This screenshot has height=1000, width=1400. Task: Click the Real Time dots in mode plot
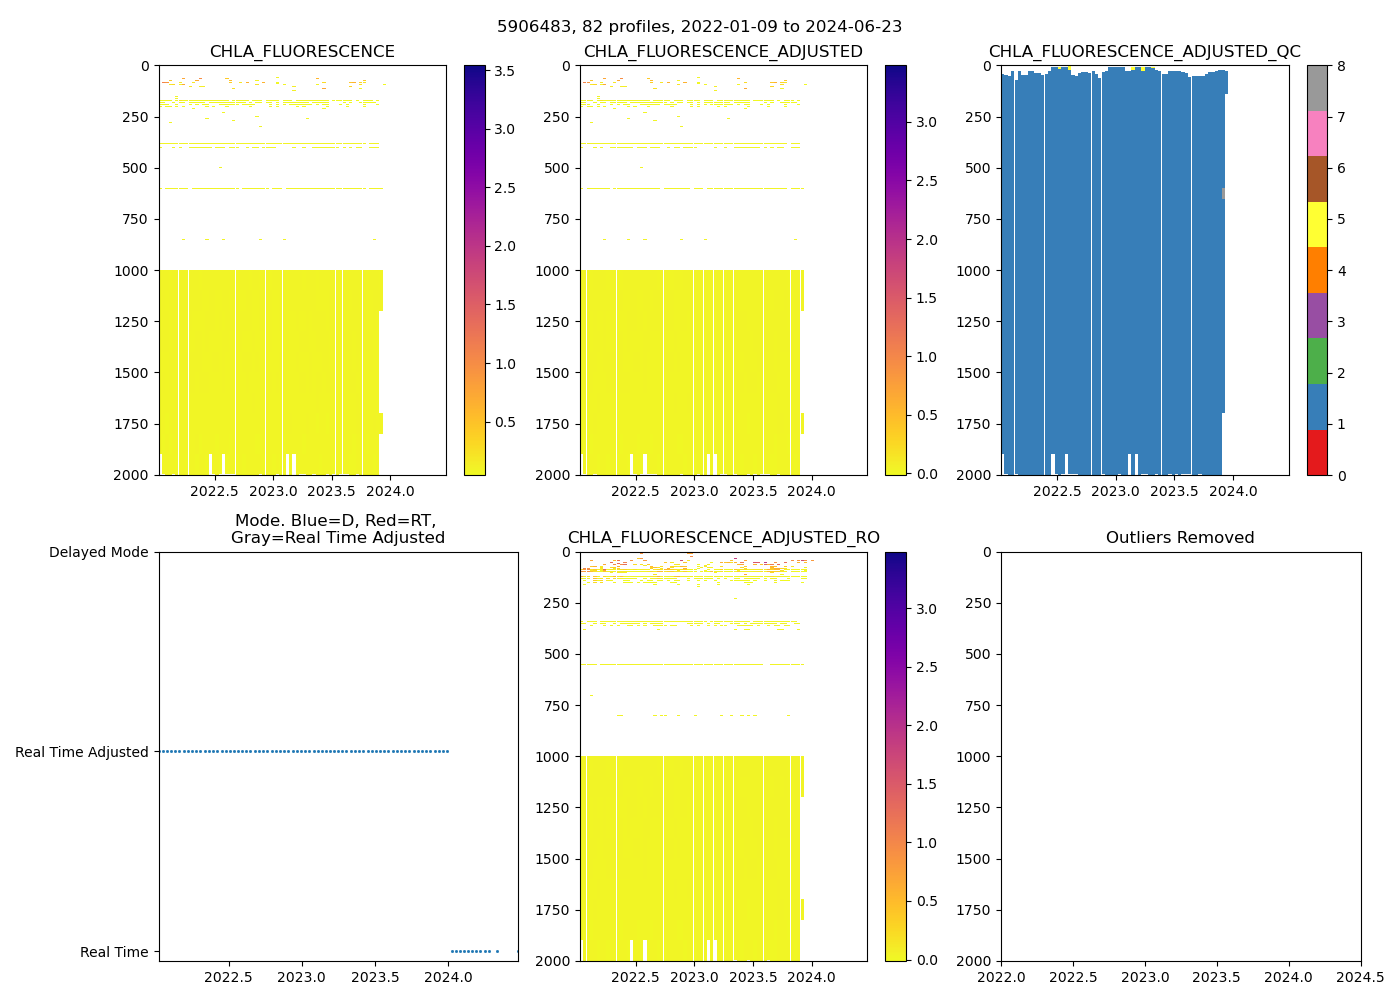point(472,951)
